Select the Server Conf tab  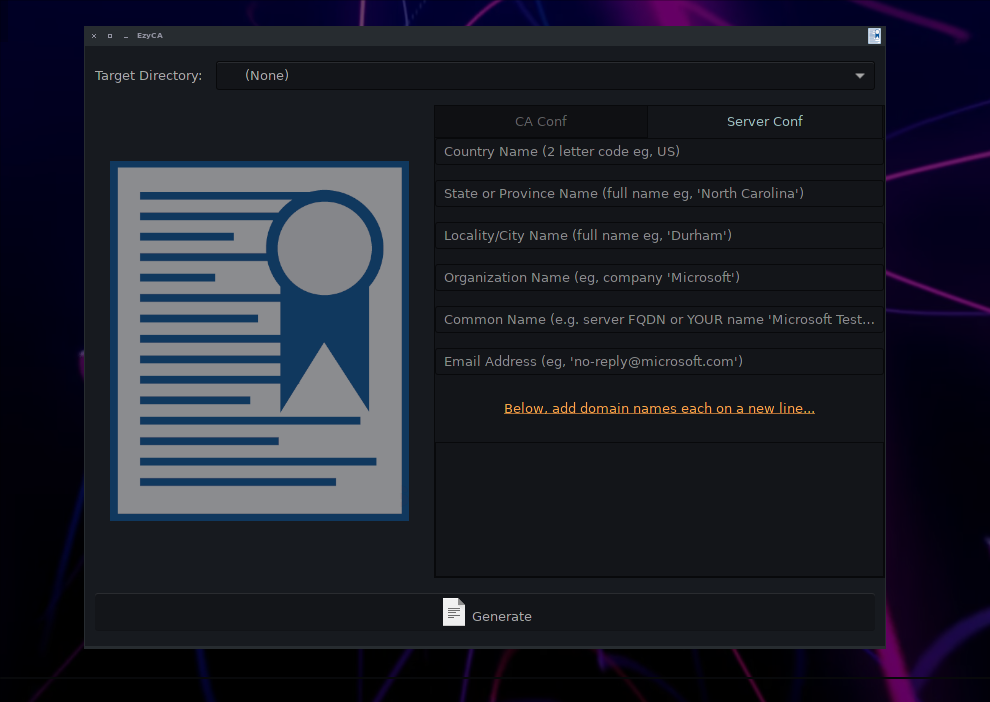click(x=765, y=121)
